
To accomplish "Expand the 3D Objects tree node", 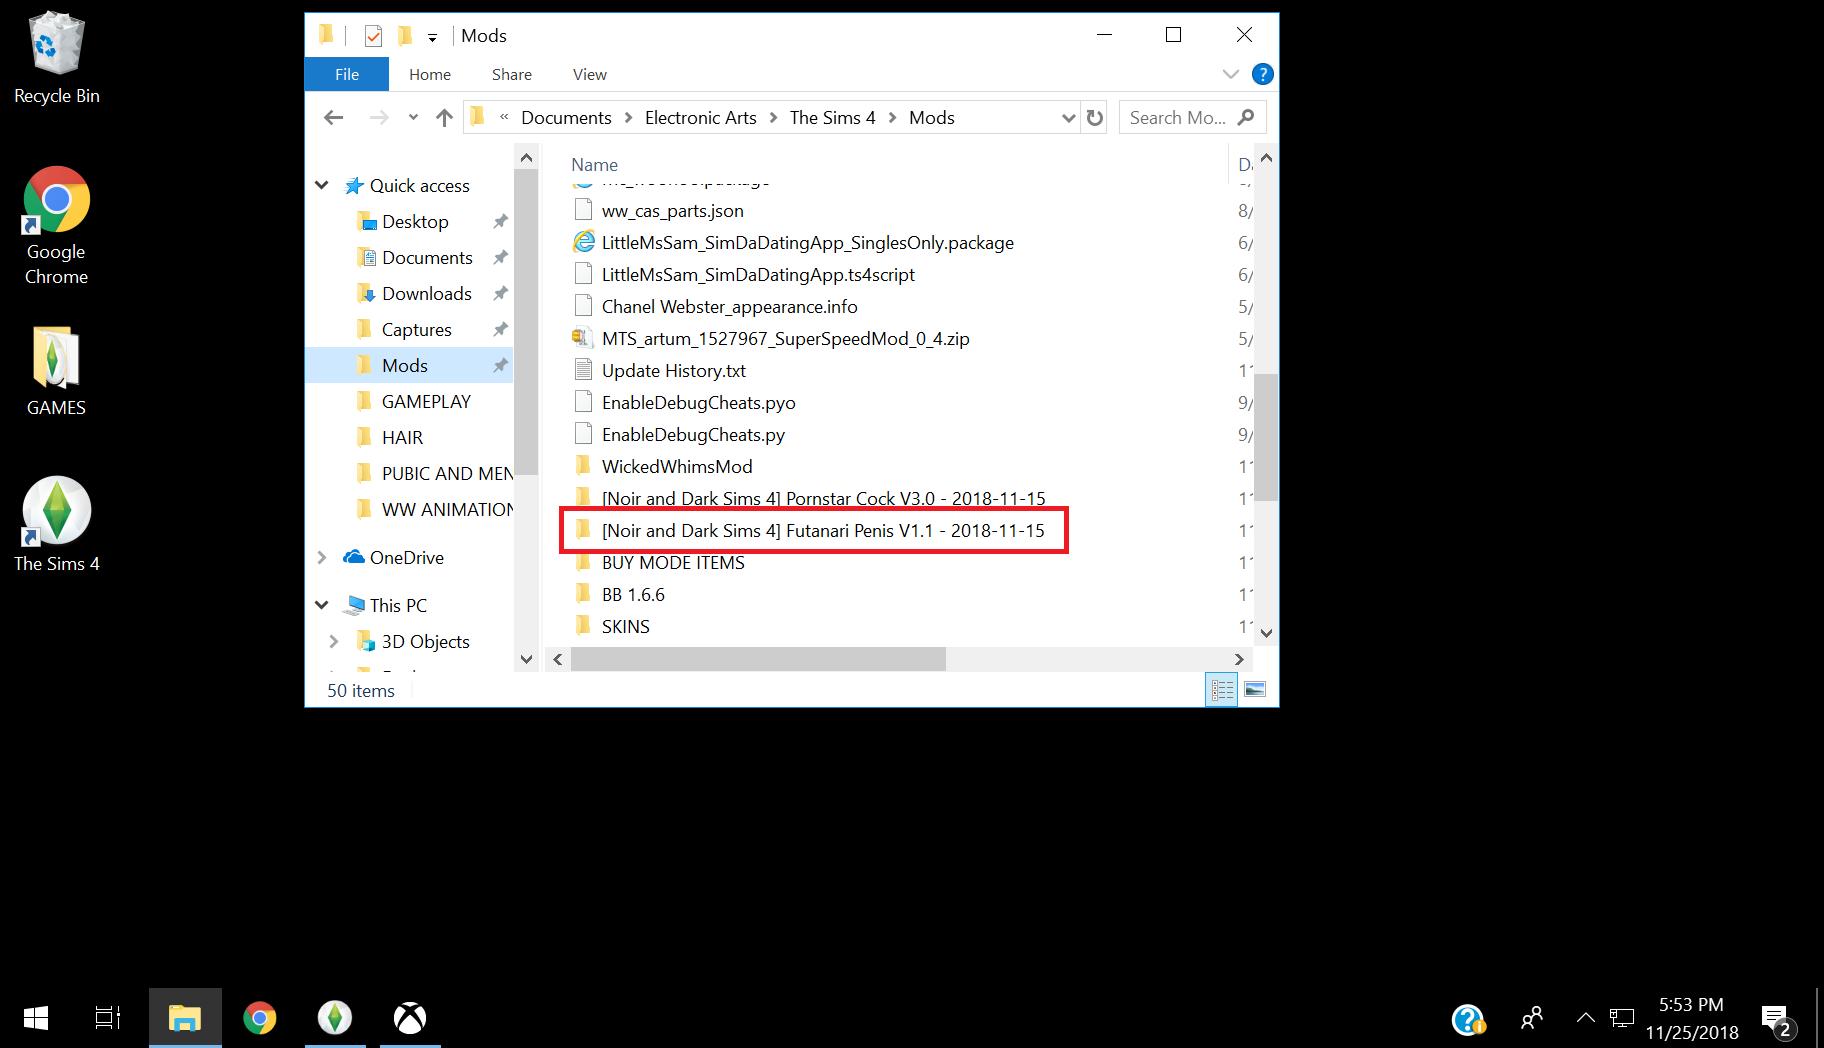I will point(334,641).
